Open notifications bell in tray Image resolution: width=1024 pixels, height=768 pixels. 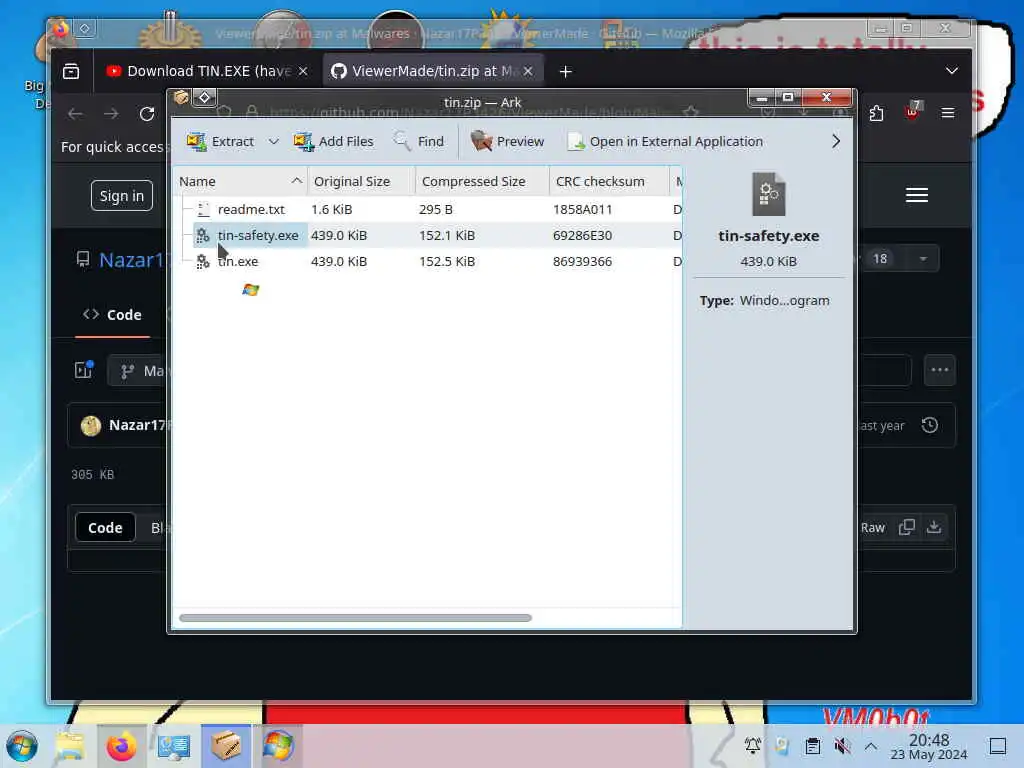(753, 746)
